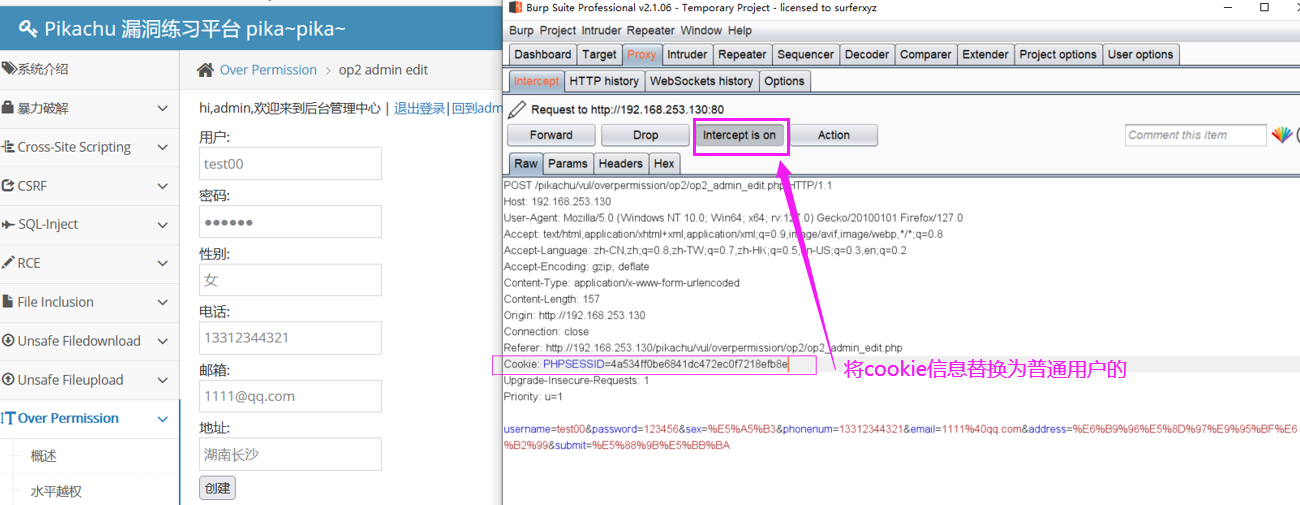1300x505 pixels.
Task: Click the Unsafe Filedownload icon in sidebar
Action: pyautogui.click(x=9, y=341)
